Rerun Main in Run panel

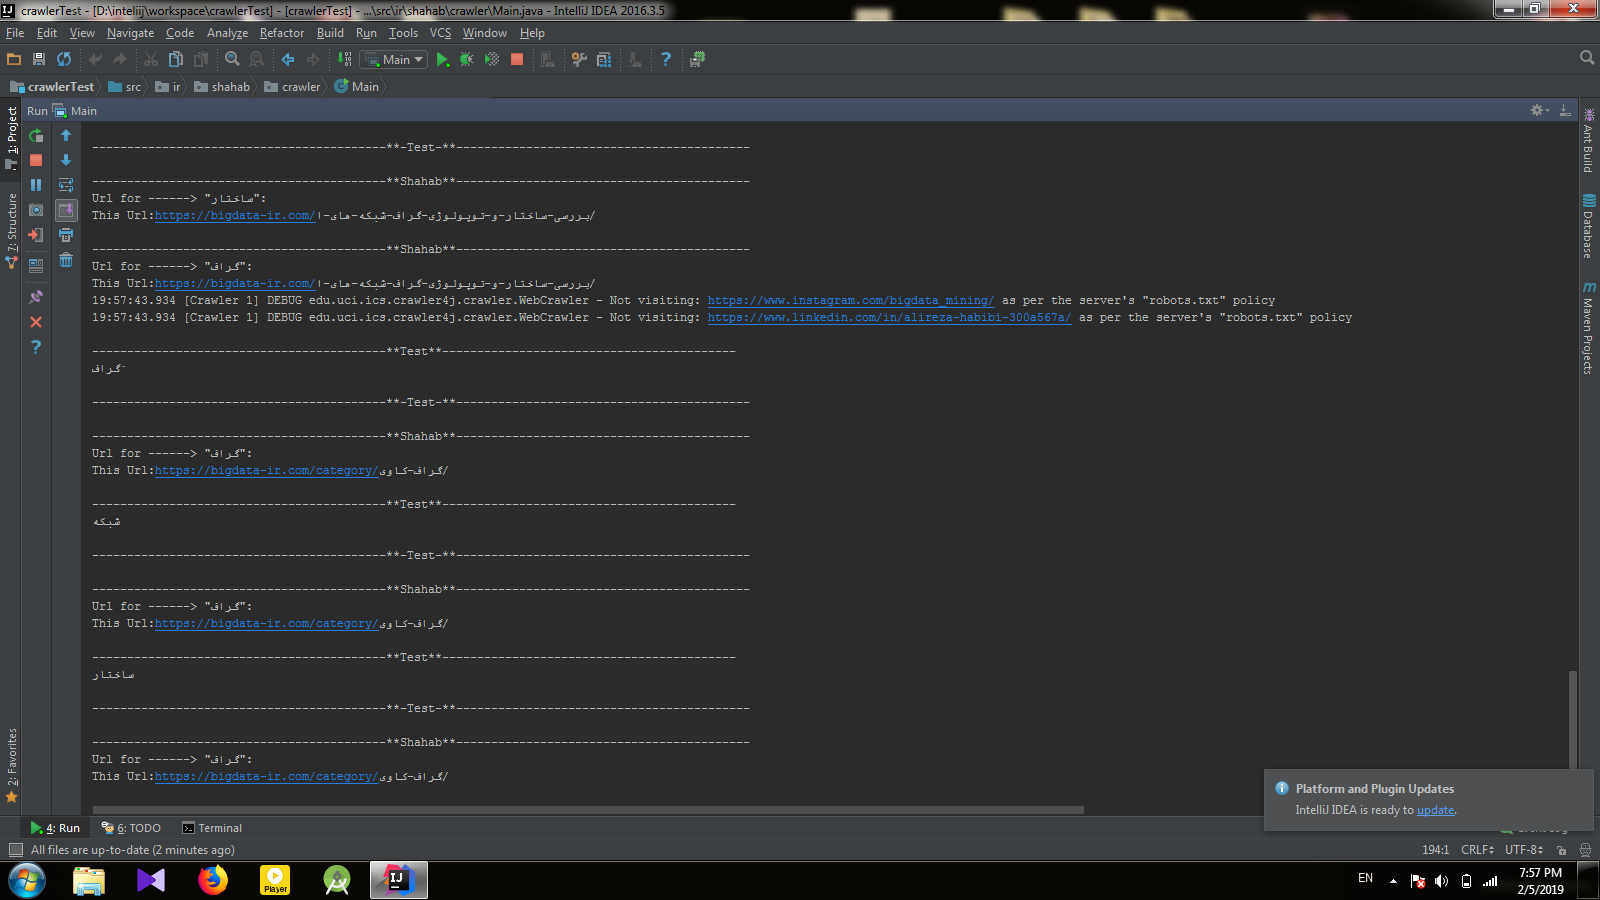click(36, 135)
